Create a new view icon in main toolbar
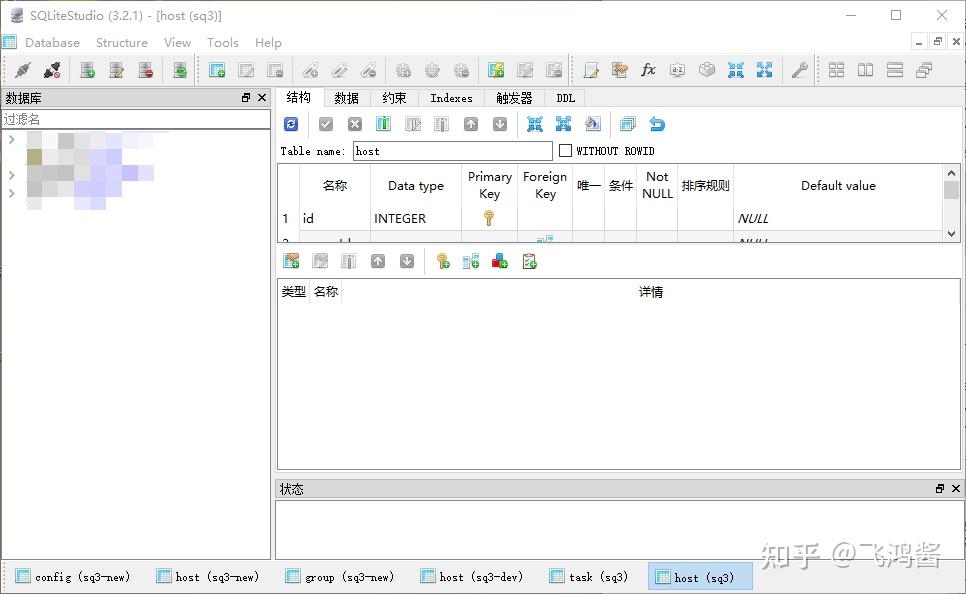This screenshot has width=966, height=594. point(496,70)
